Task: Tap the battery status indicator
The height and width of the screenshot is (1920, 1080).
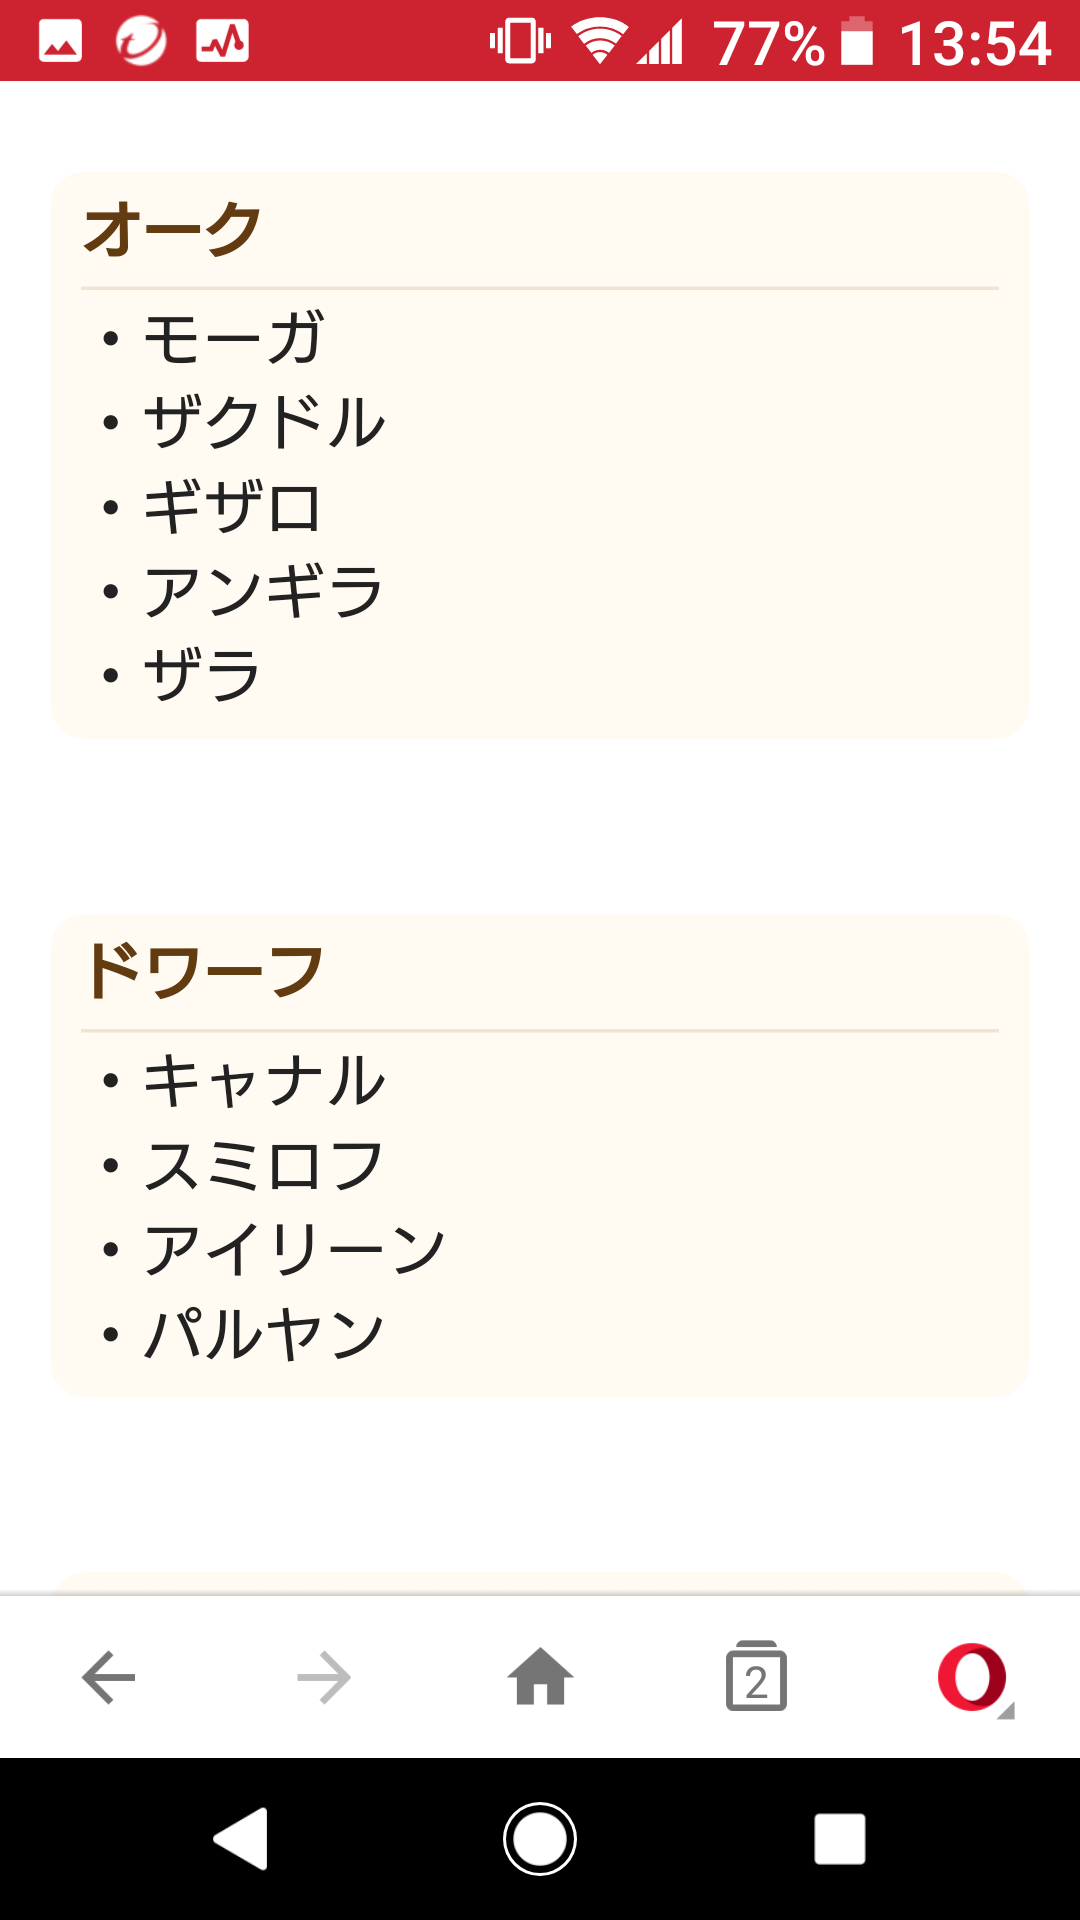Action: pos(857,41)
